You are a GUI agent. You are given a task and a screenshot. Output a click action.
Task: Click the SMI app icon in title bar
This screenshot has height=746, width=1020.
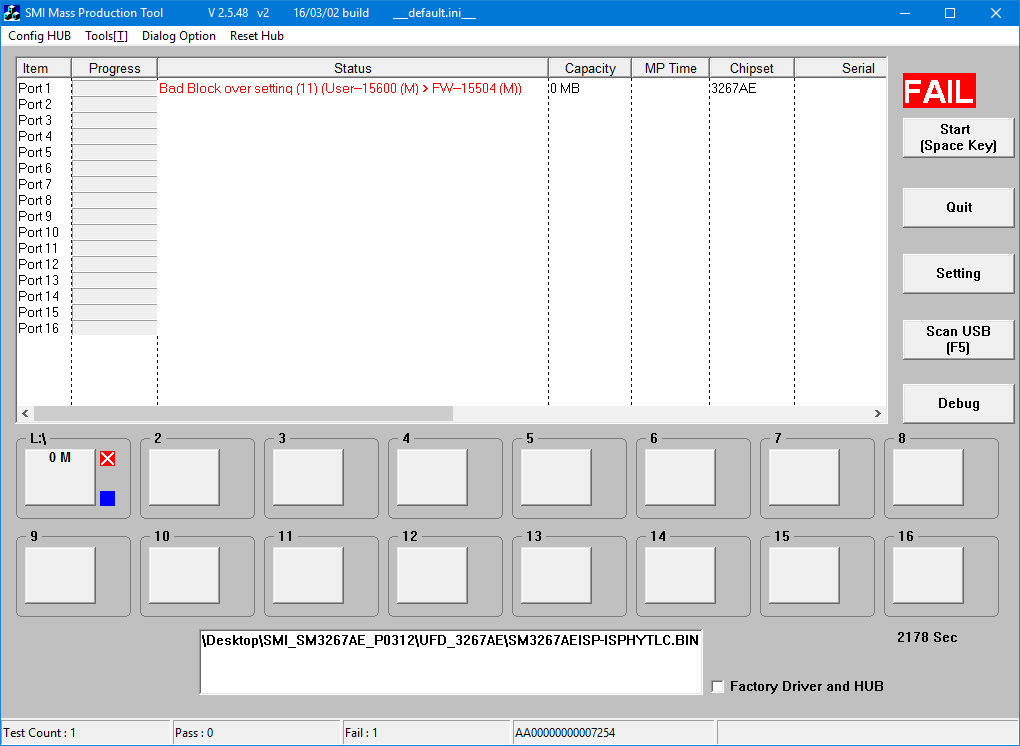(x=12, y=12)
